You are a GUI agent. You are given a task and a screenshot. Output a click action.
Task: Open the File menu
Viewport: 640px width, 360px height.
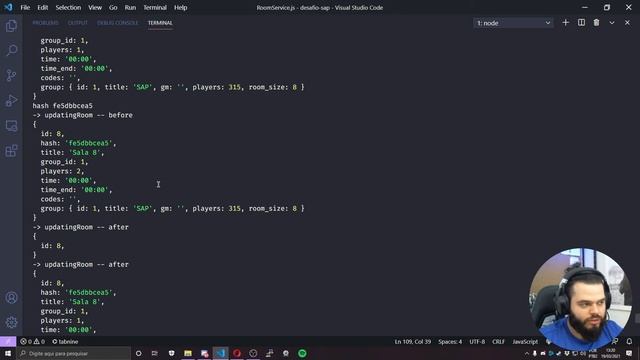pyautogui.click(x=25, y=7)
